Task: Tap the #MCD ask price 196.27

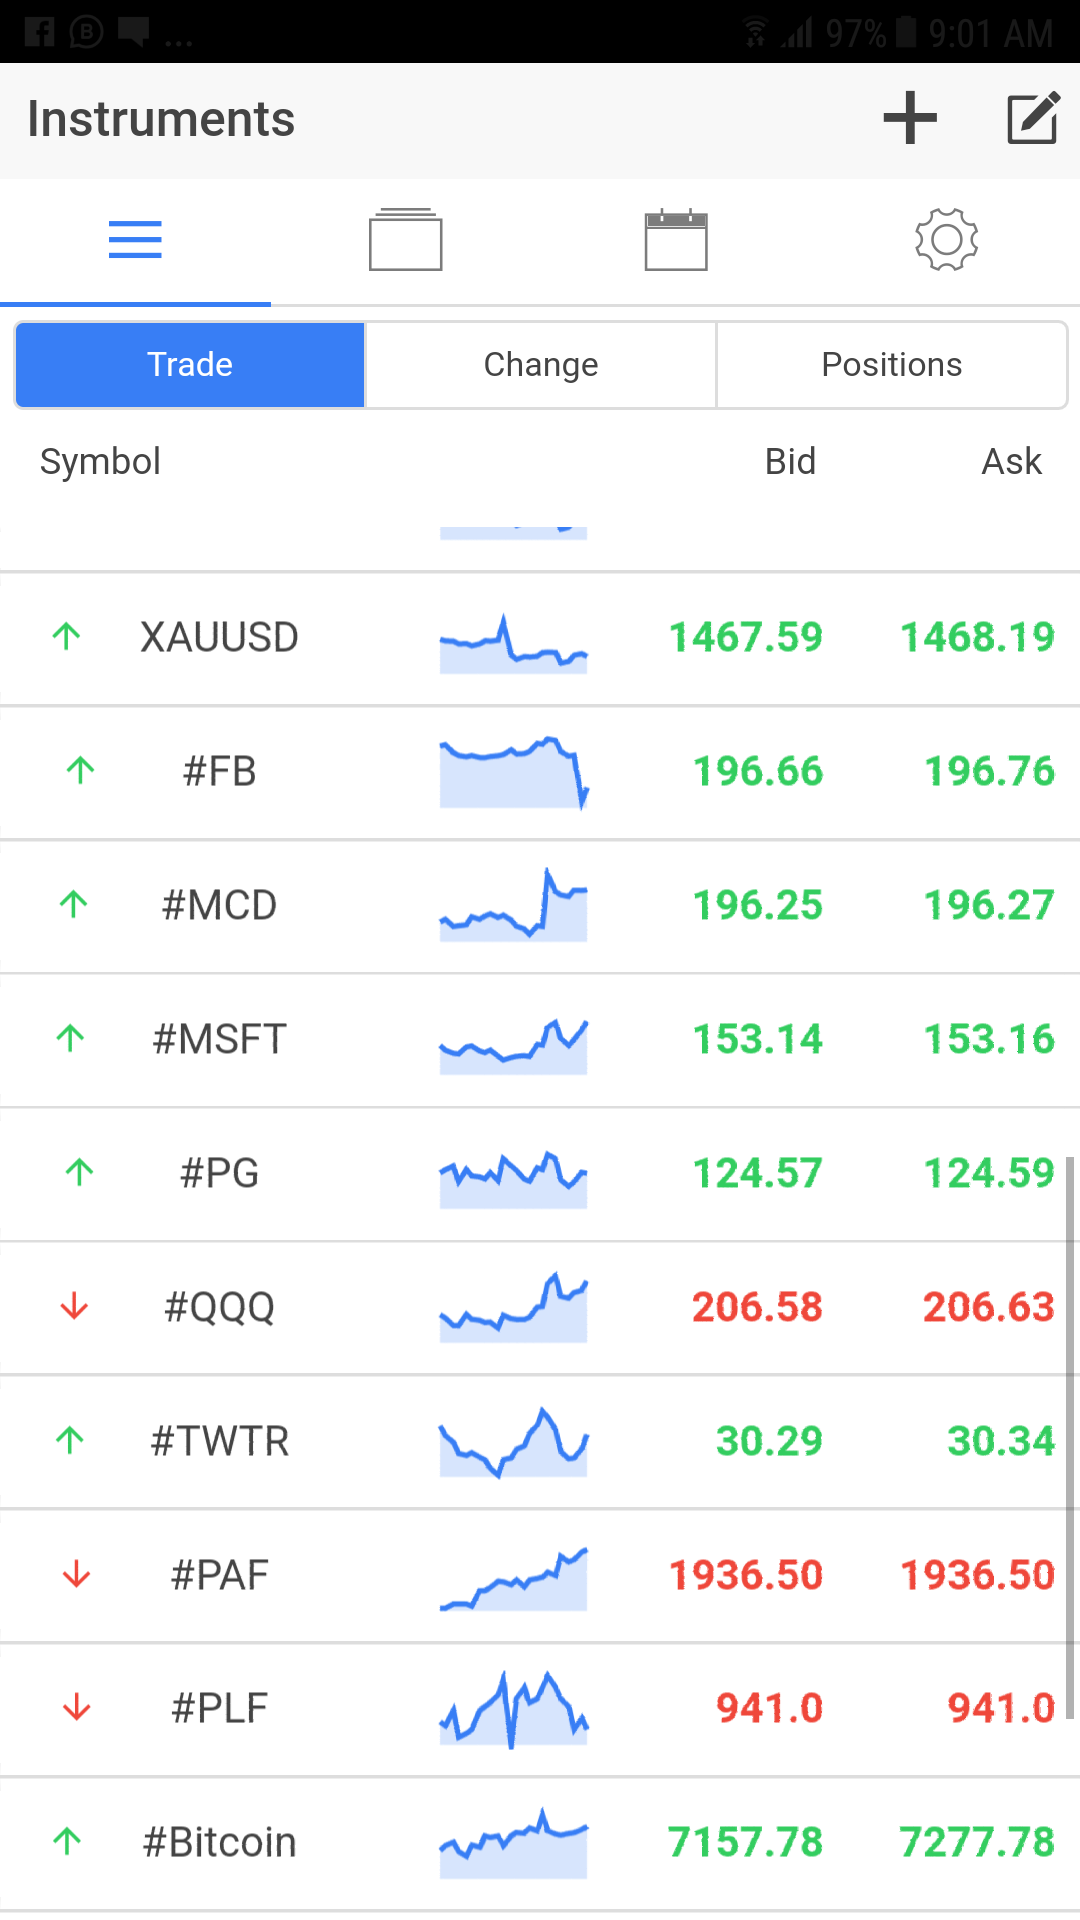Action: [988, 905]
